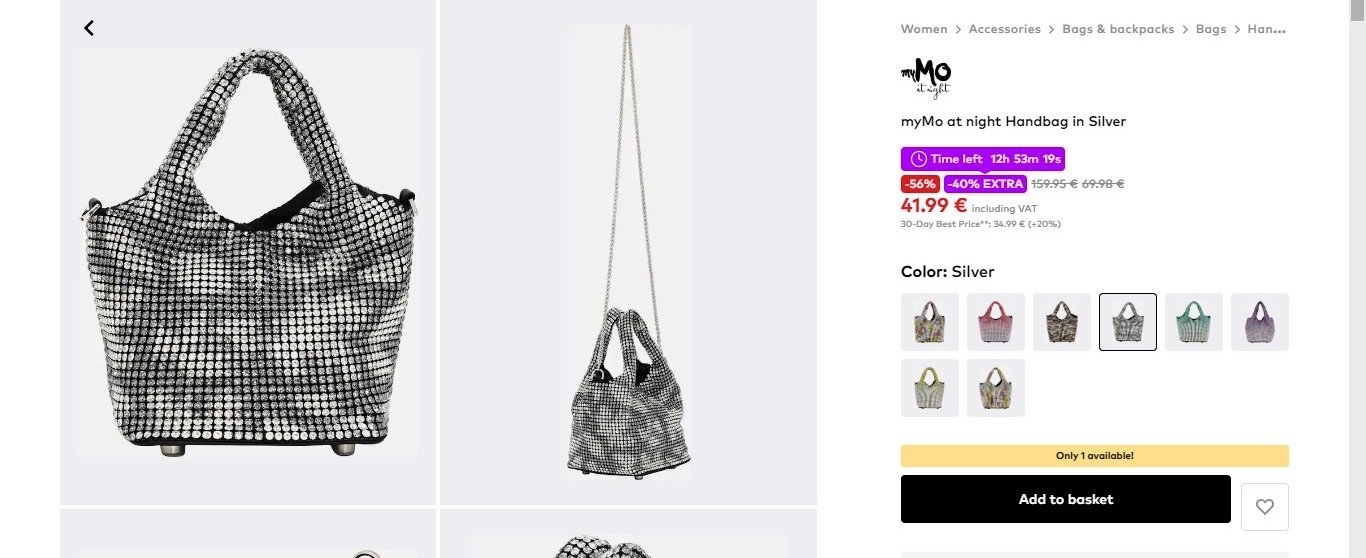
Task: Select the yellow-green bag swatch
Action: (x=930, y=388)
